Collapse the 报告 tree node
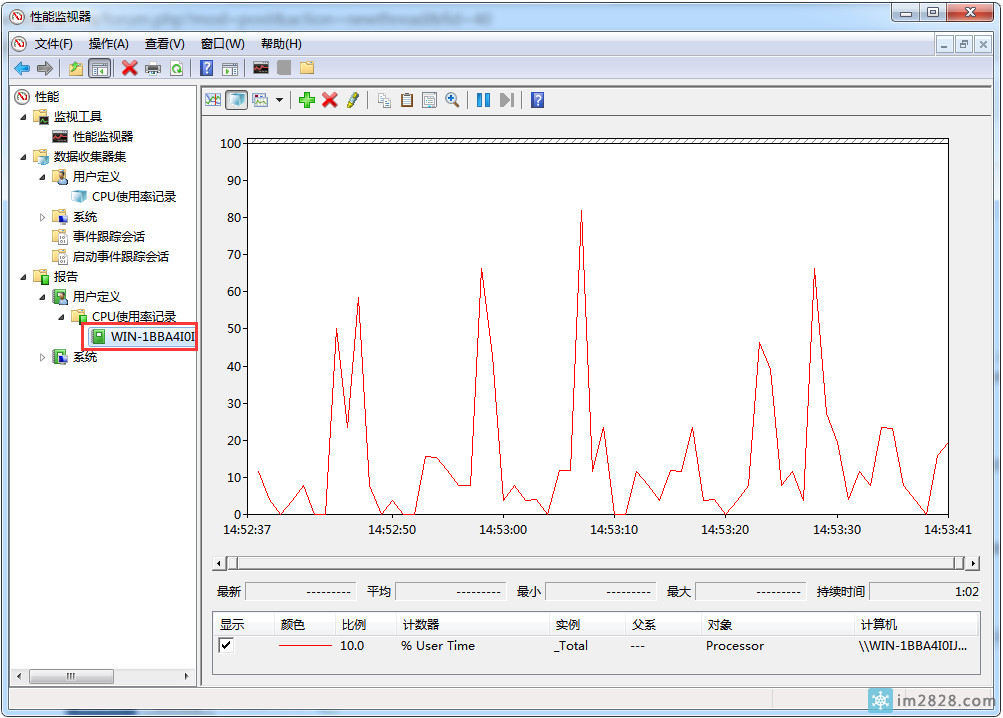The height and width of the screenshot is (718, 1003). point(23,277)
